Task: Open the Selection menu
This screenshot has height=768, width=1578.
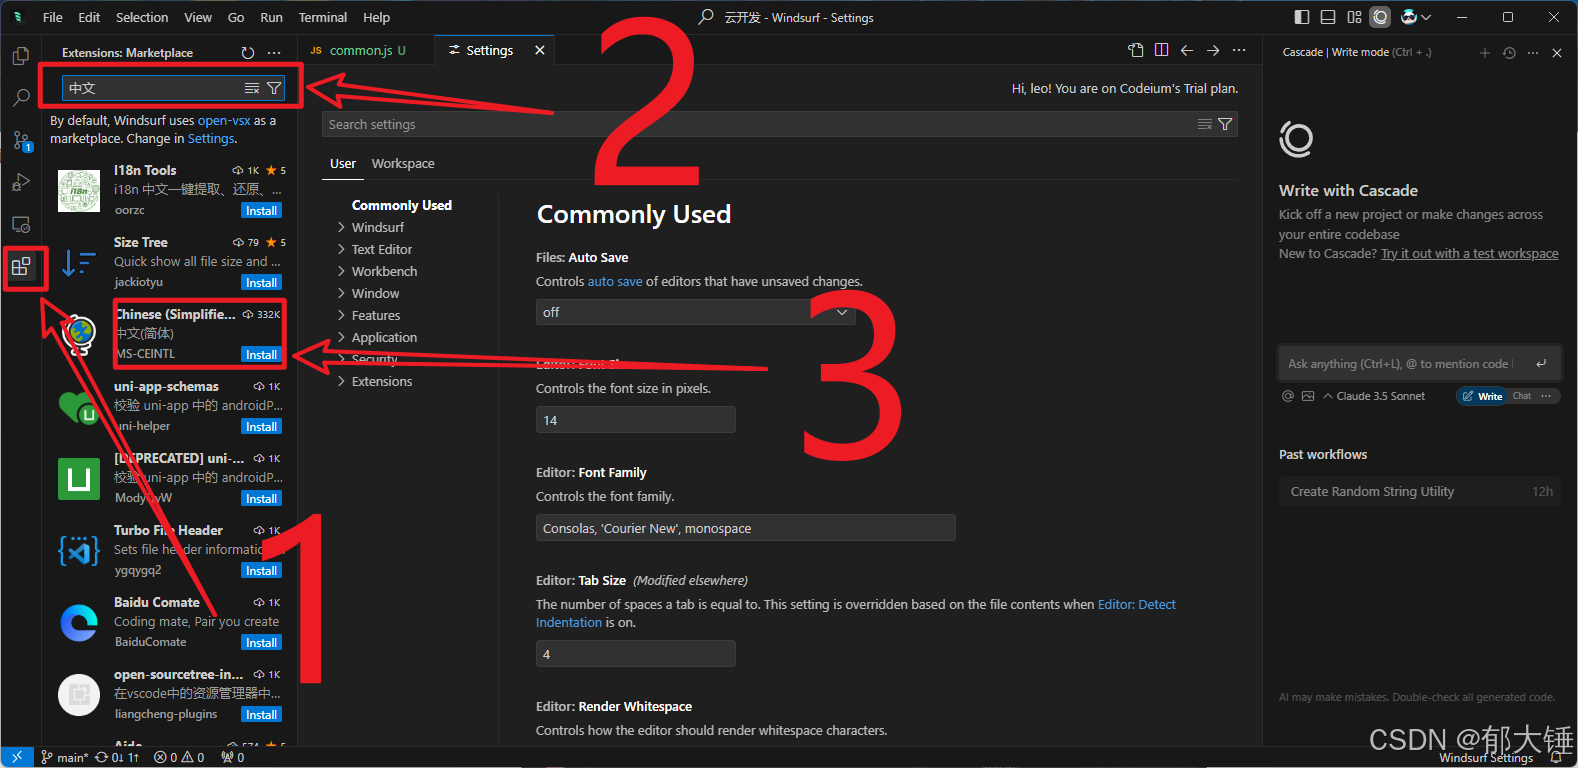Action: [142, 17]
